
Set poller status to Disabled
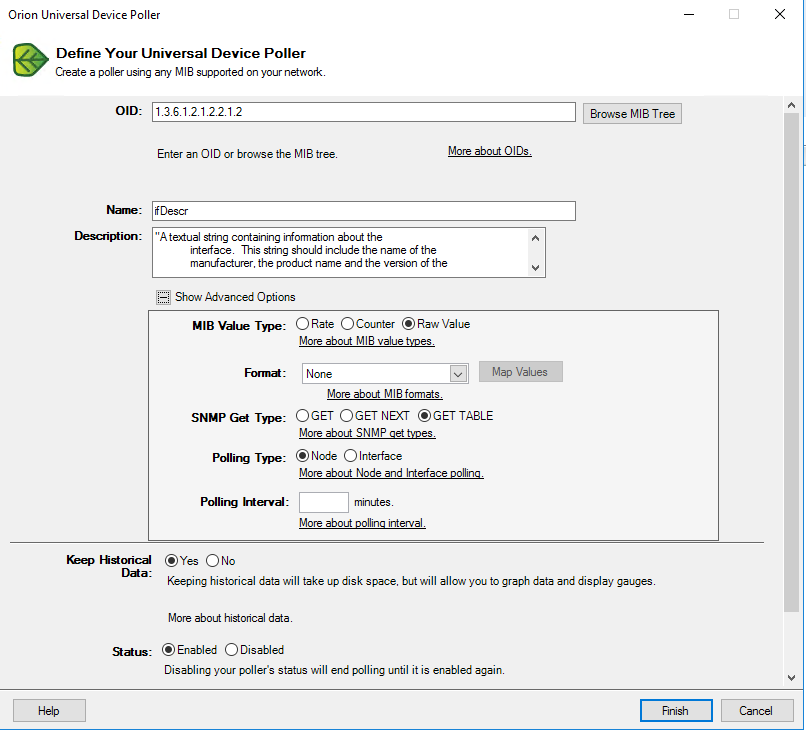coord(231,650)
